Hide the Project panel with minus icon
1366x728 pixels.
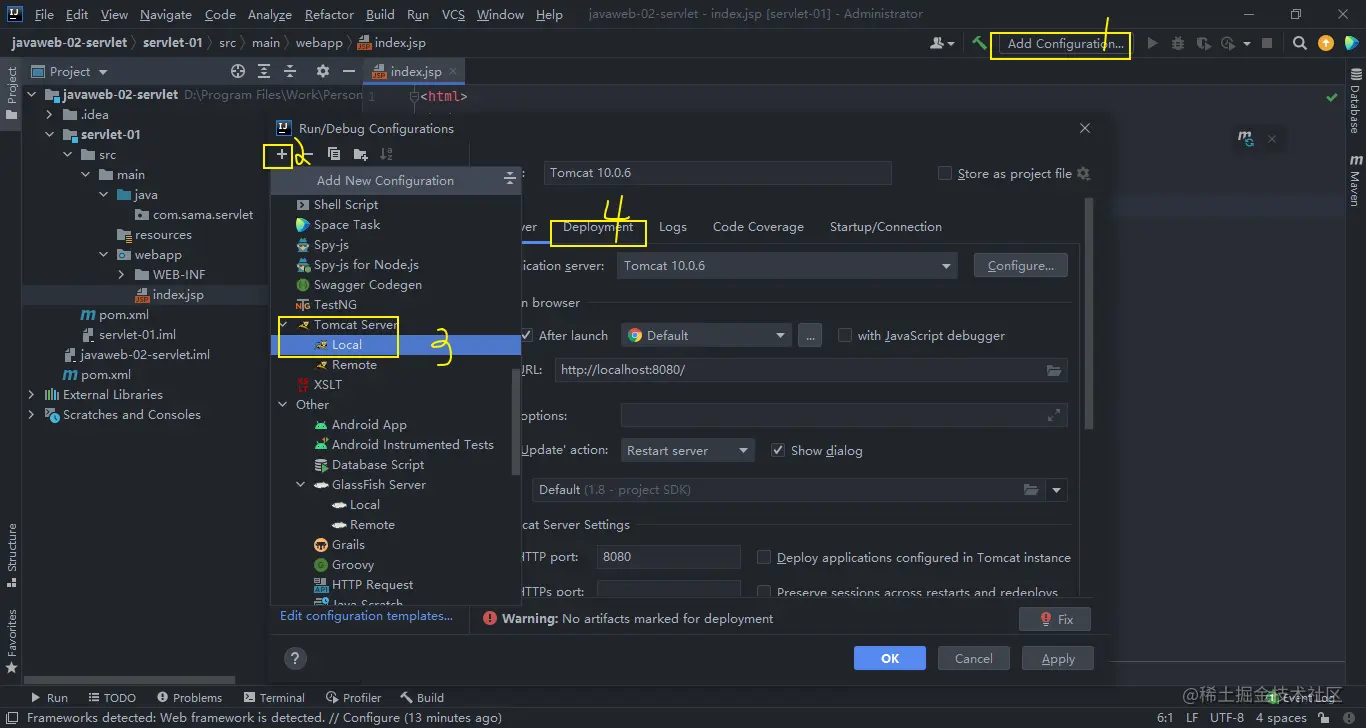tap(348, 71)
